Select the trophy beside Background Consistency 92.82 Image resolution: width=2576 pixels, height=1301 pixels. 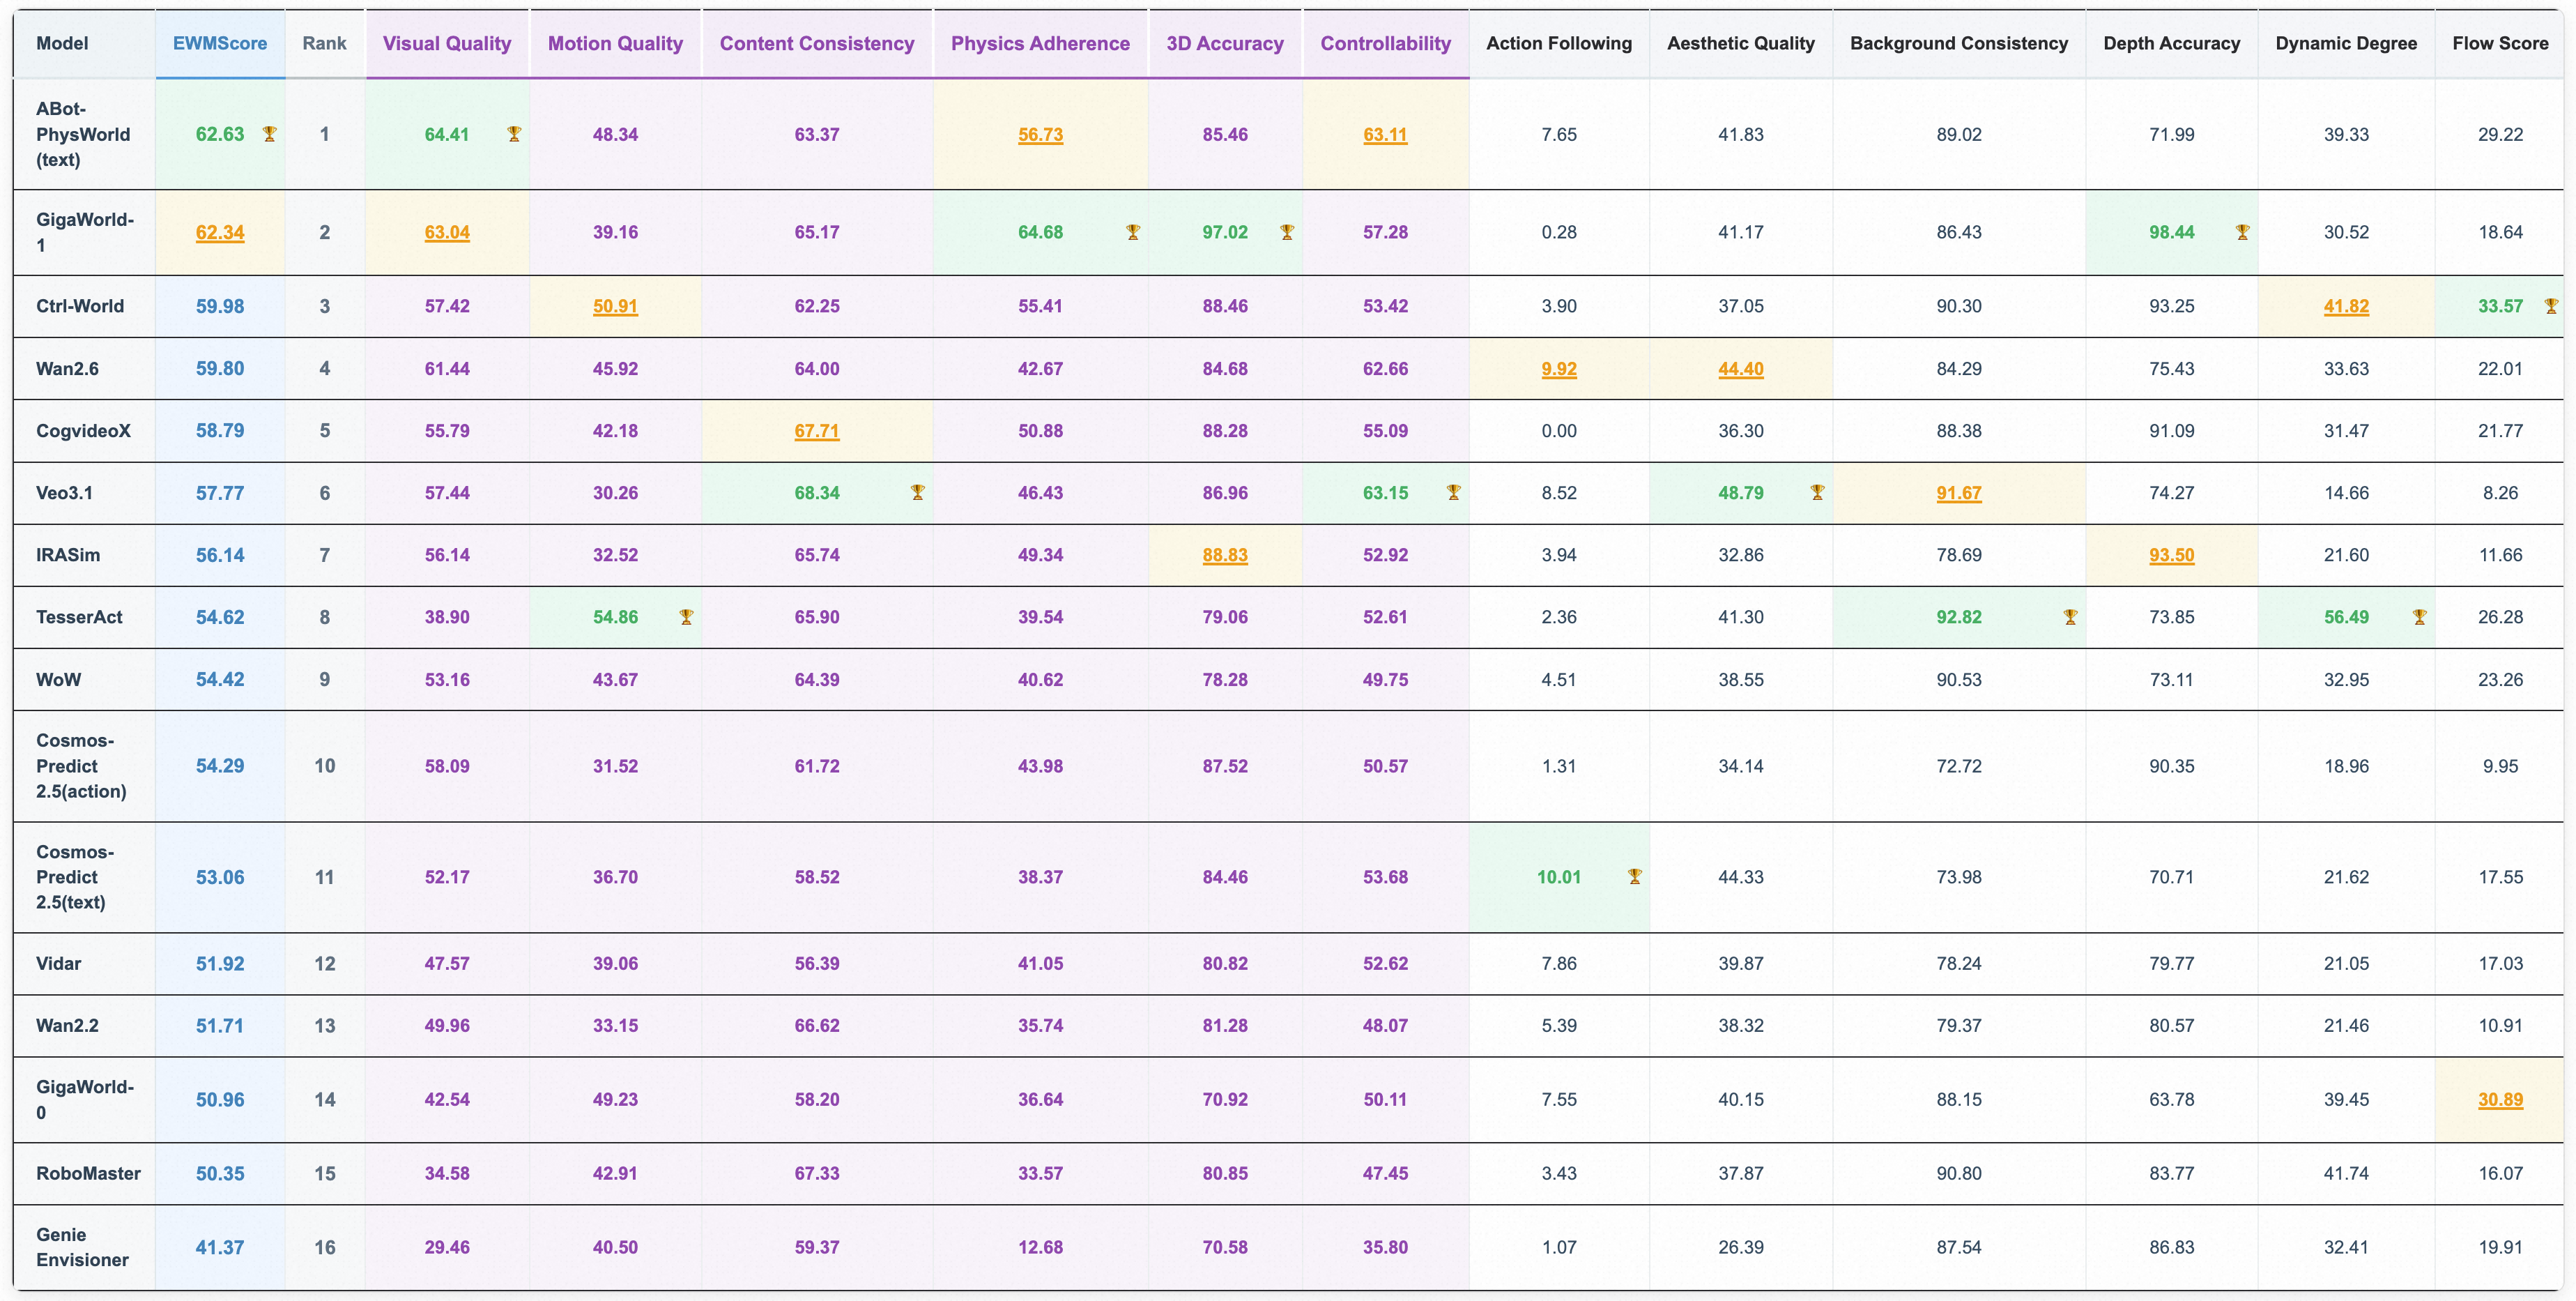(2071, 617)
